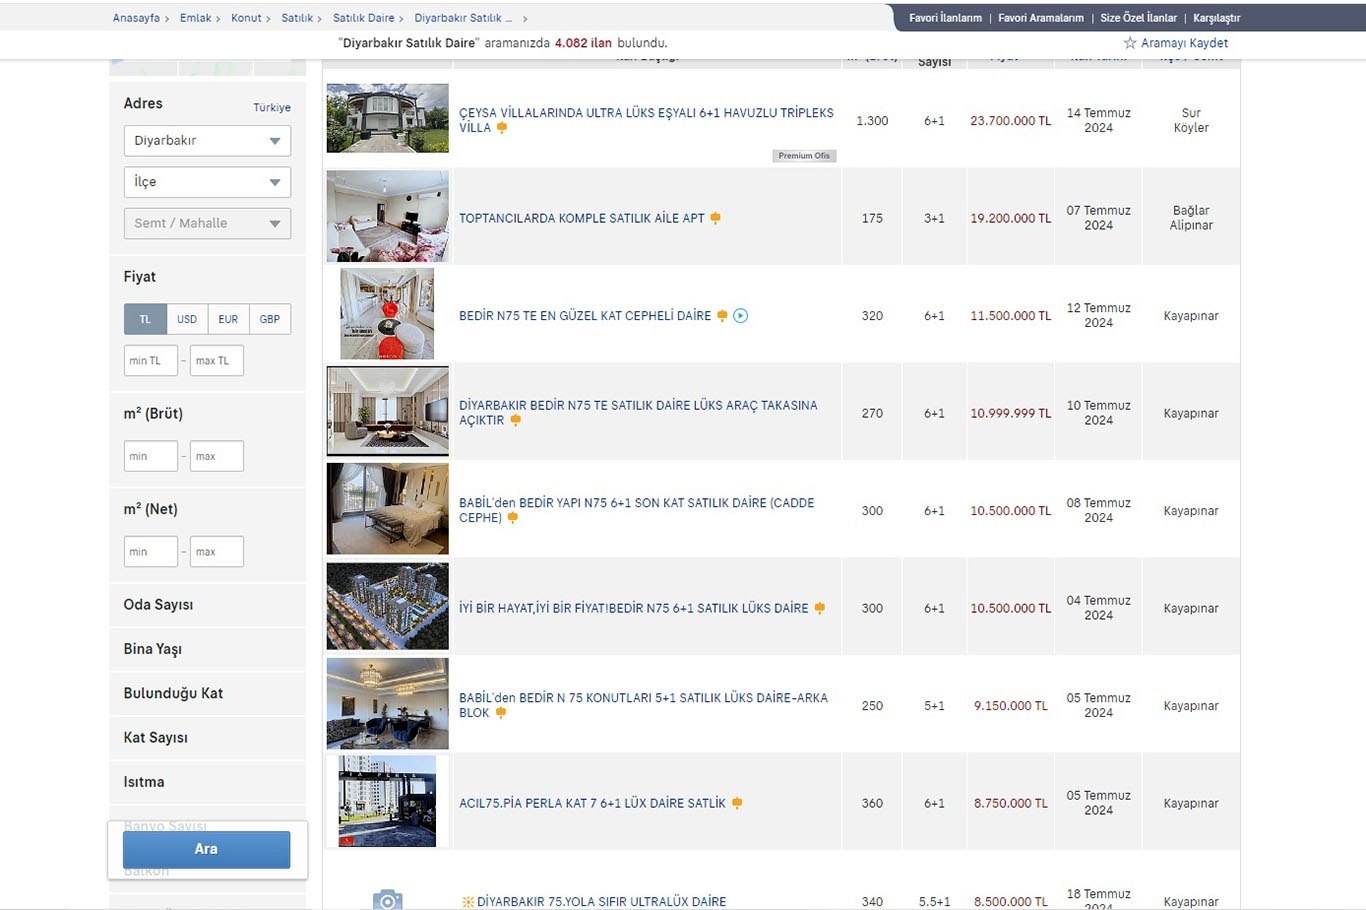The image size is (1366, 910).
Task: Click the min TL price input field
Action: [x=150, y=361]
